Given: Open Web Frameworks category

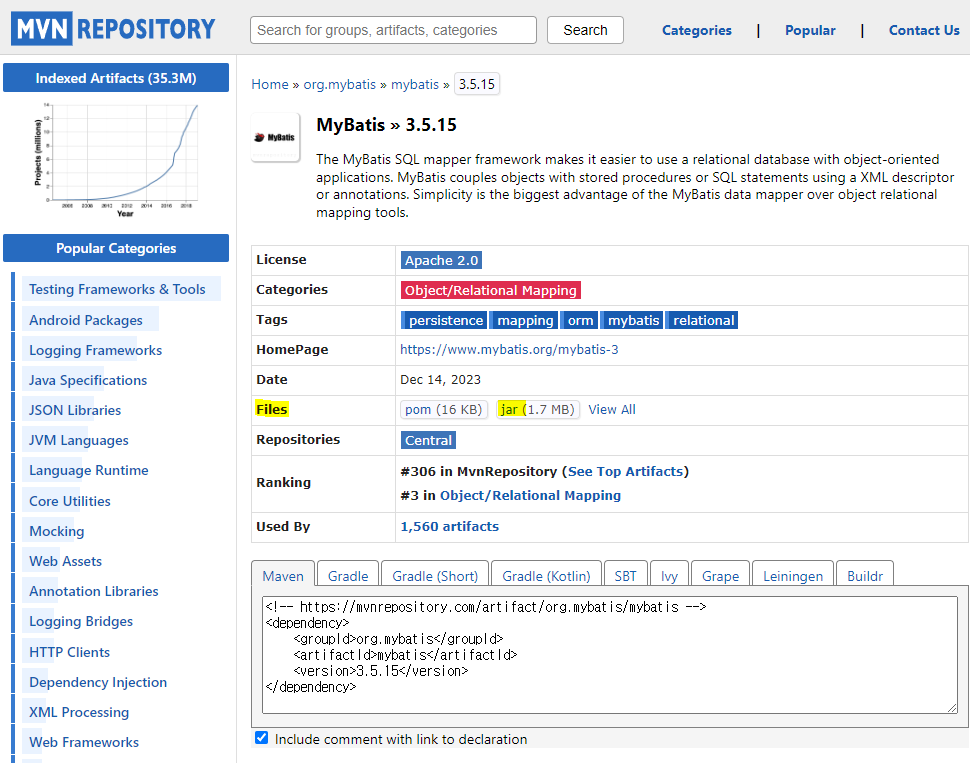Looking at the screenshot, I should click(84, 743).
